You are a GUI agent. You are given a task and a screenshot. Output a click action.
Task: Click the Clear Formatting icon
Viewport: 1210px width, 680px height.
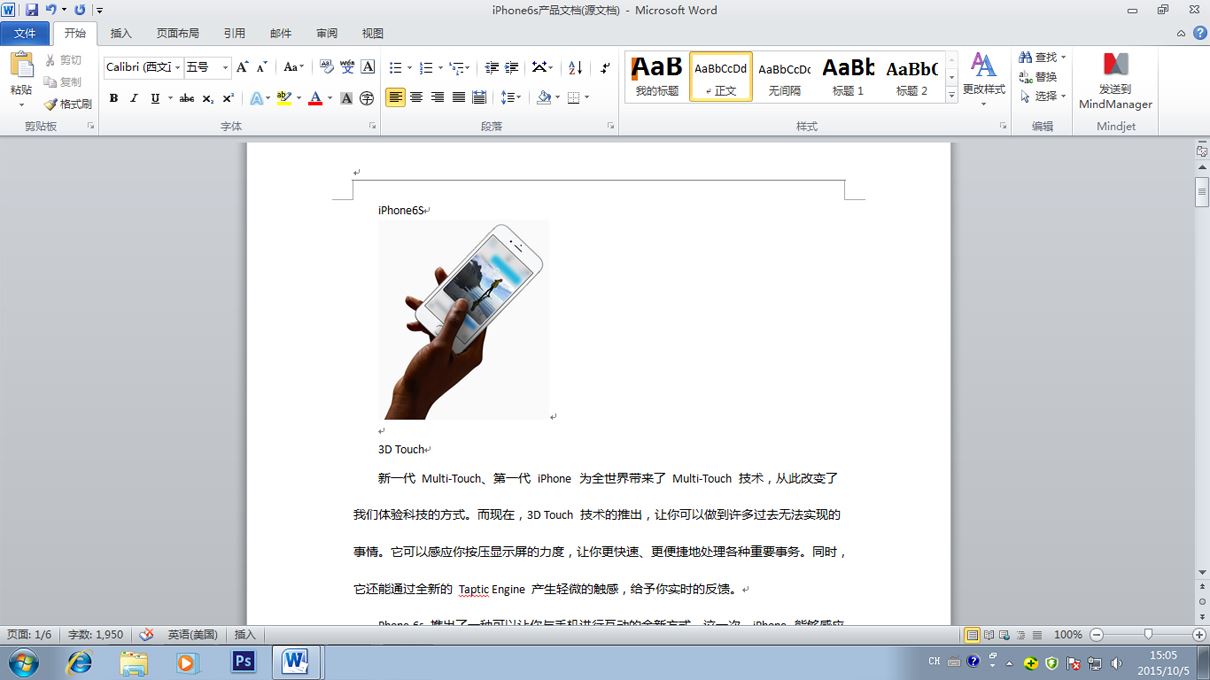click(x=326, y=67)
